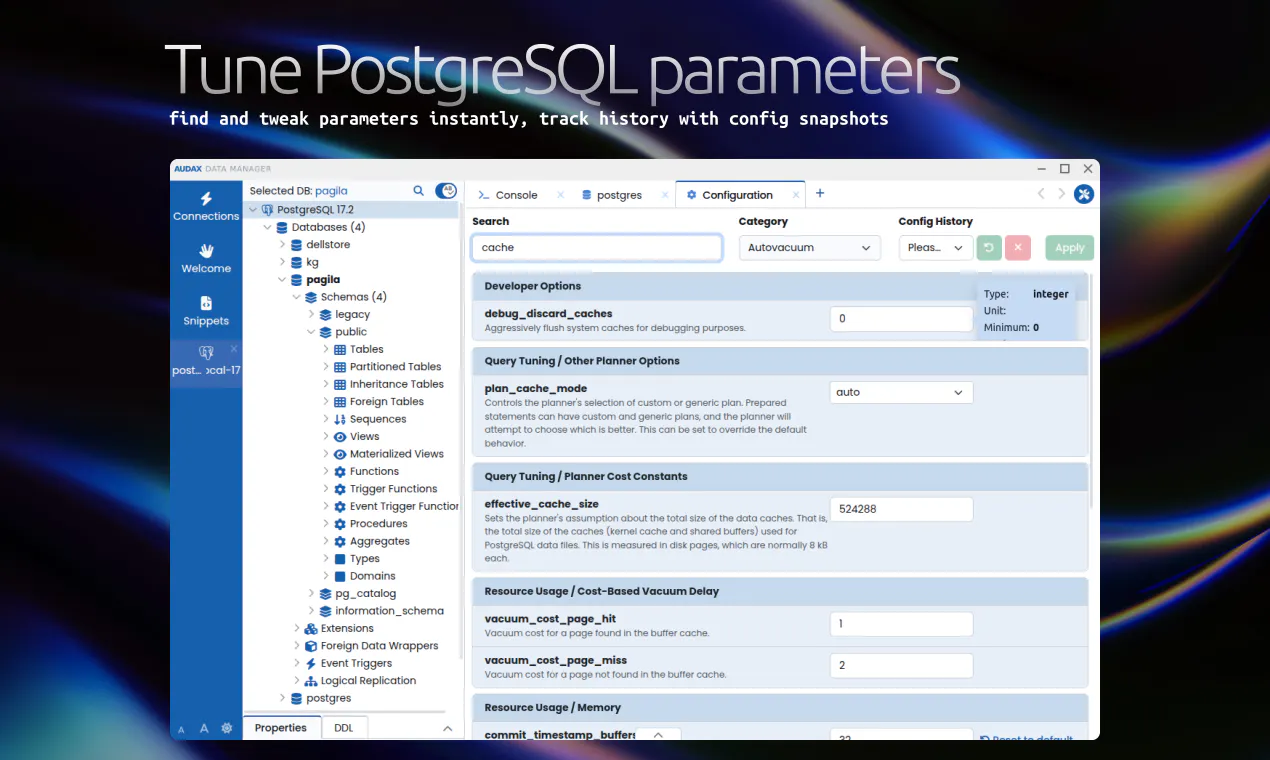
Task: Click the red delete snapshot button
Action: 1018,248
